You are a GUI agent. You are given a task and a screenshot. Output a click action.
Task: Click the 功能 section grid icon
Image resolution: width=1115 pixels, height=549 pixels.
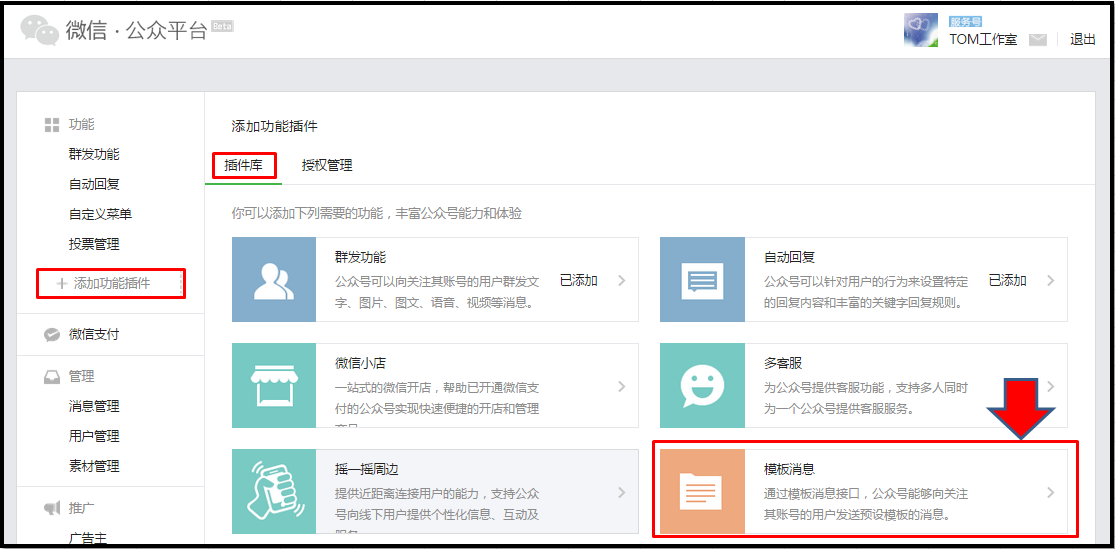(51, 125)
